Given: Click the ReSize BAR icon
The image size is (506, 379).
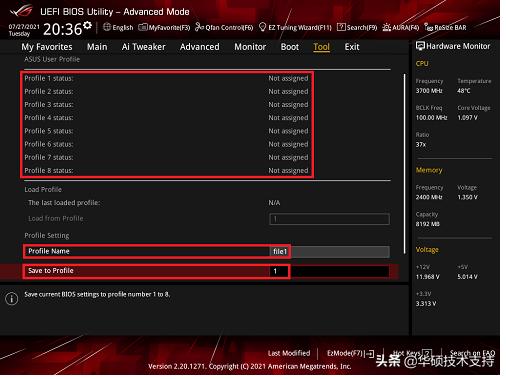Looking at the screenshot, I should pos(428,27).
